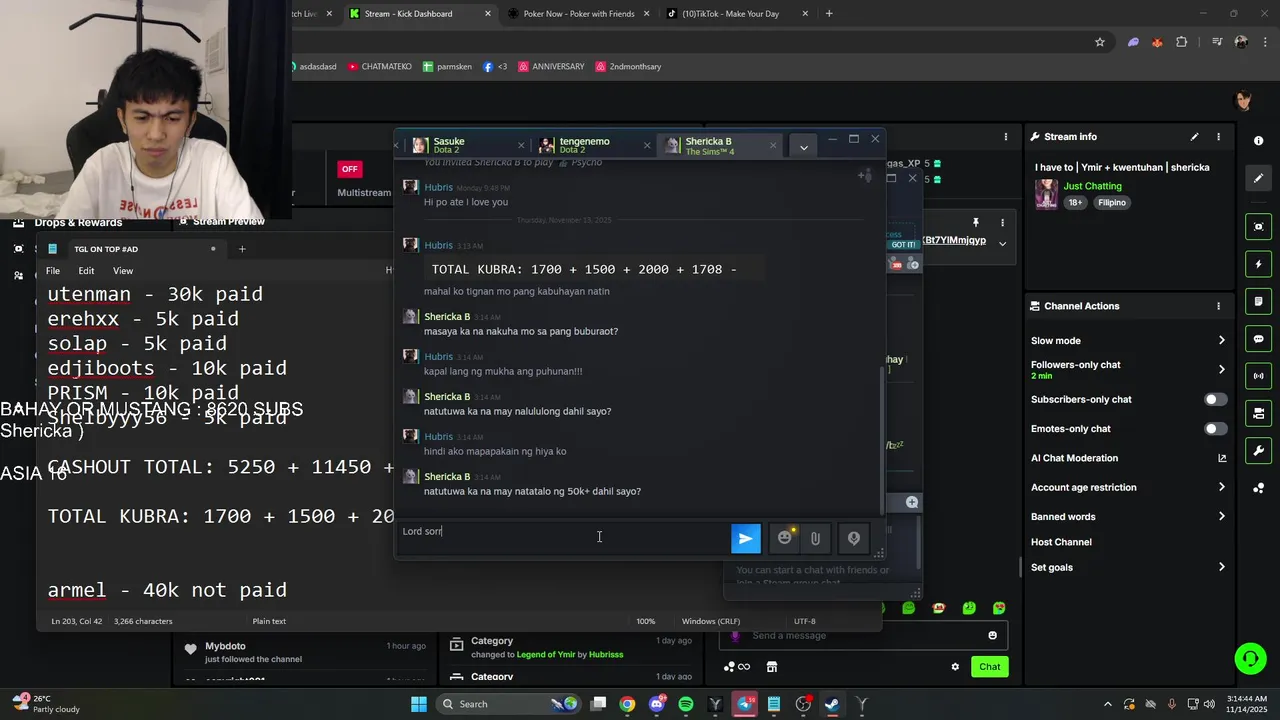1280x720 pixels.
Task: Open the notes sidebar panel icon
Action: tap(1258, 302)
